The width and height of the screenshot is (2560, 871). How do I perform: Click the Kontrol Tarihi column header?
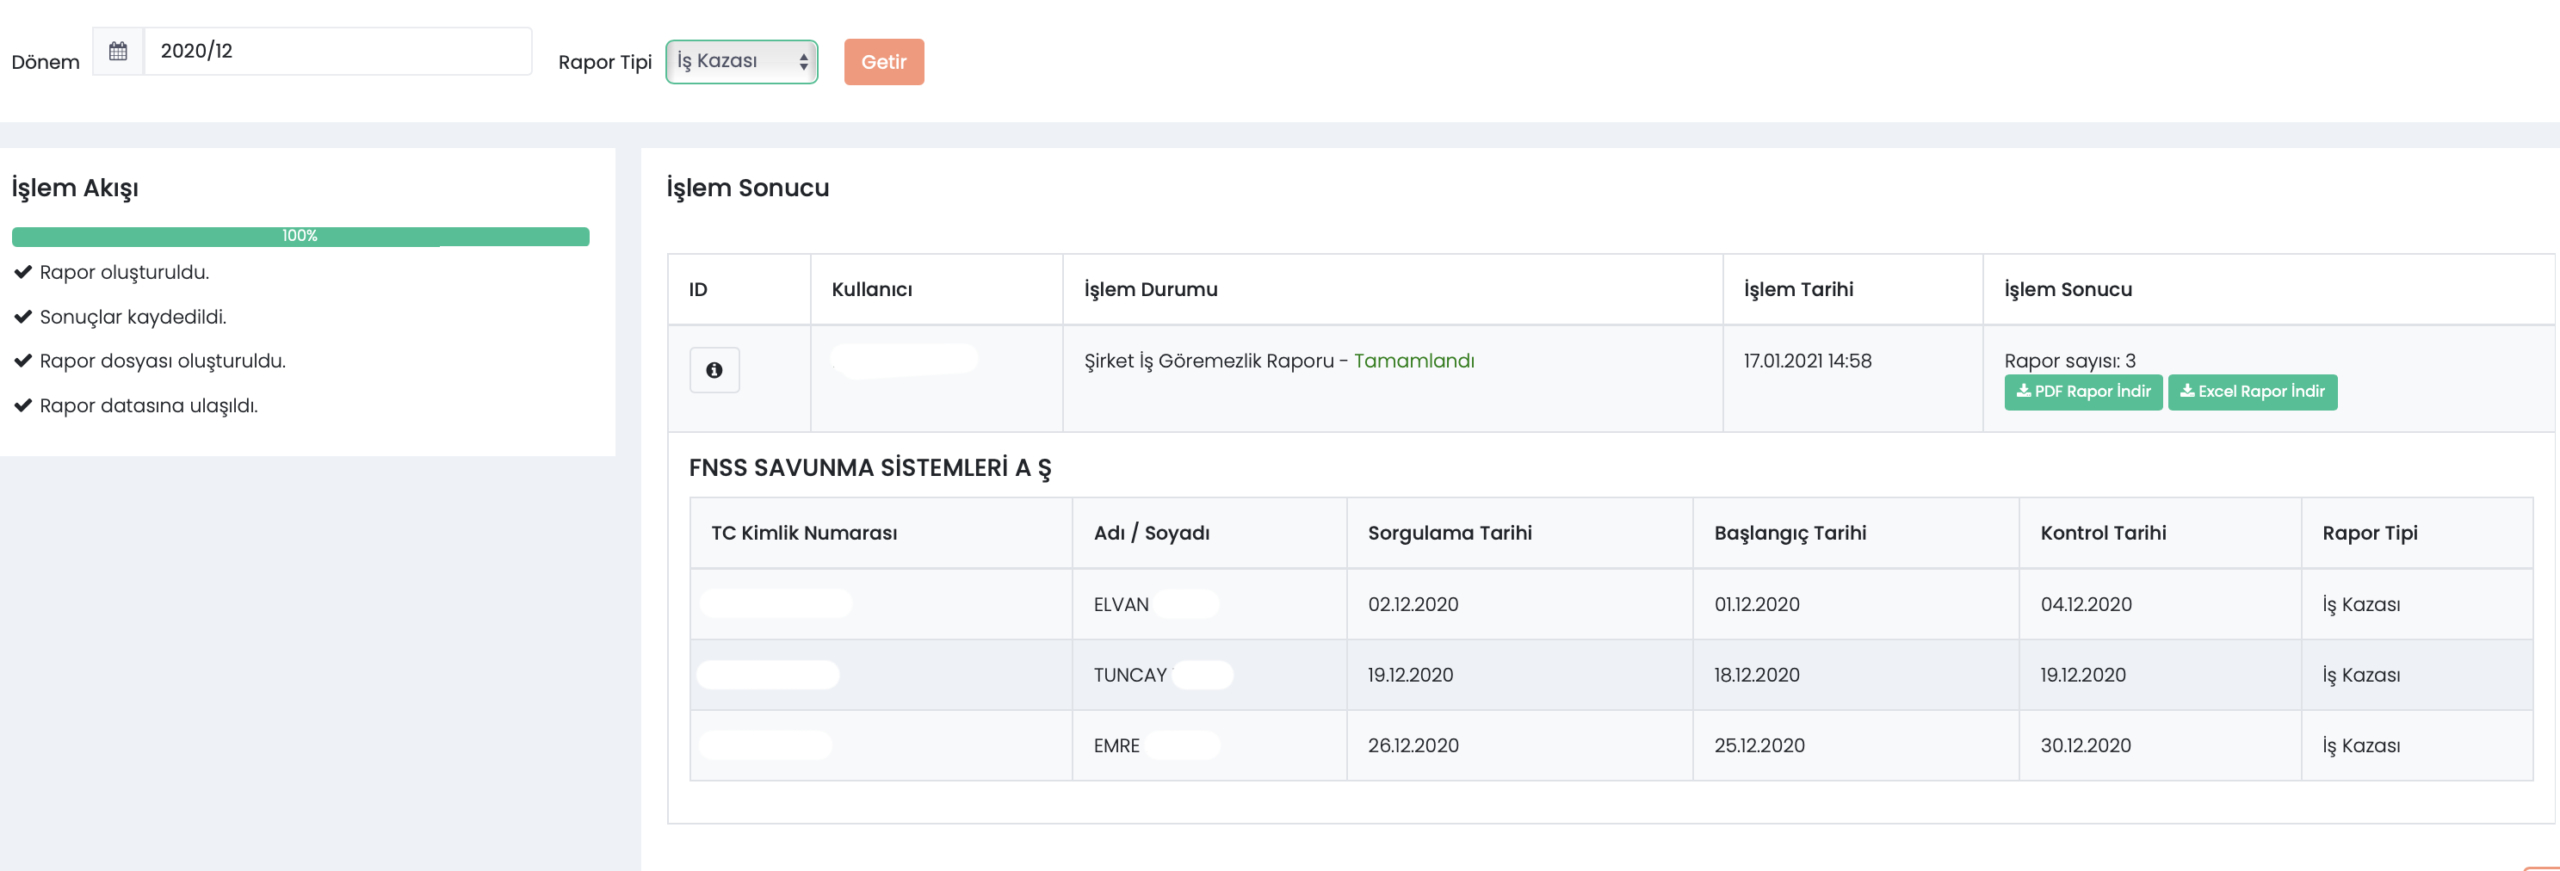[2103, 533]
